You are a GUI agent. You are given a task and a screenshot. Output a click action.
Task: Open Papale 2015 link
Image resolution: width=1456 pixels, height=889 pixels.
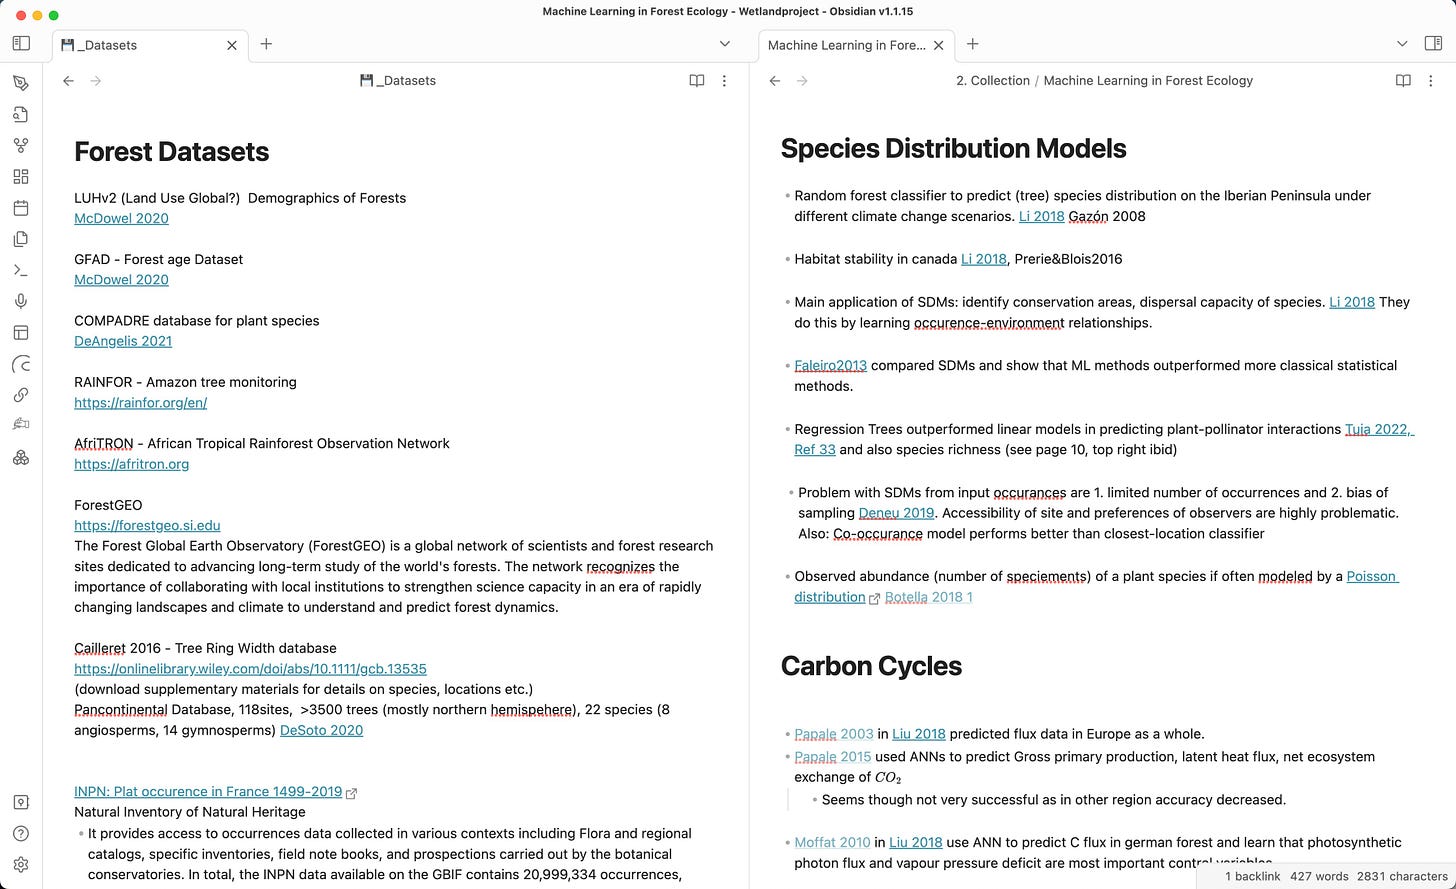pos(832,757)
